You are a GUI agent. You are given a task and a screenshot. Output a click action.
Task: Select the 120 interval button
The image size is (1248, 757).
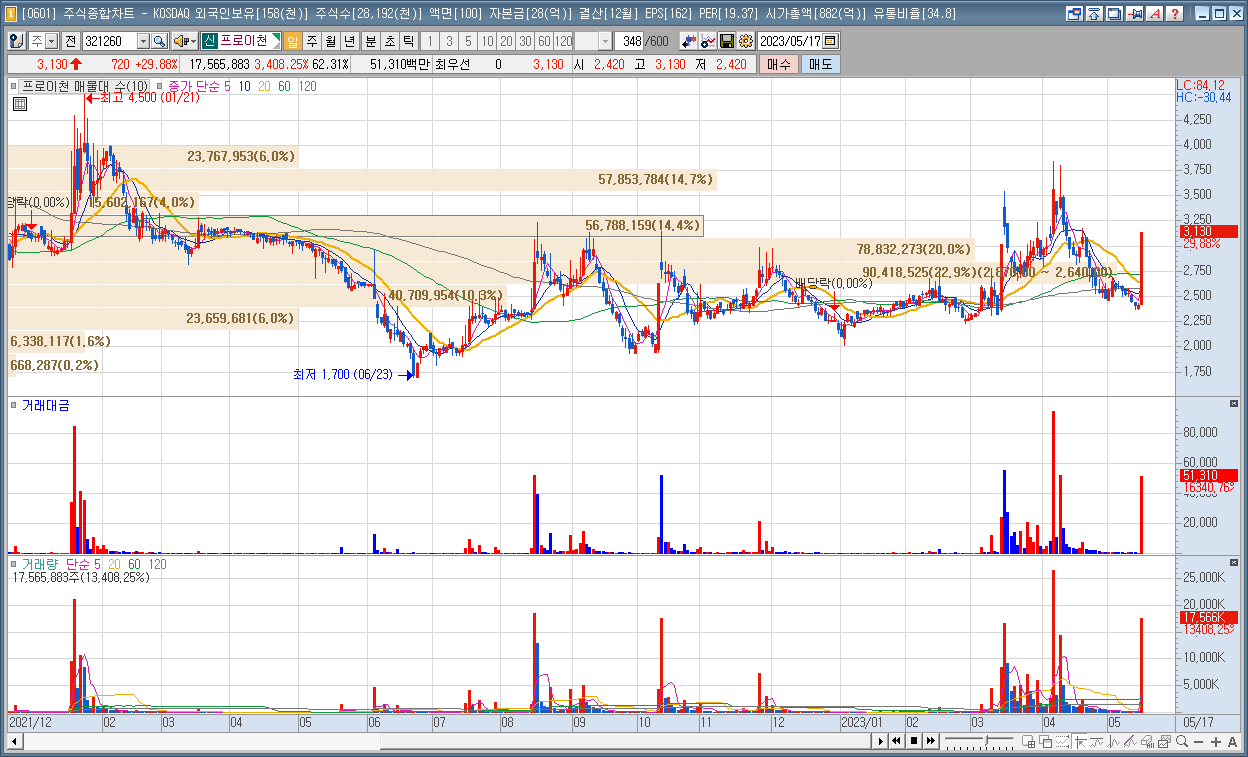[x=564, y=41]
